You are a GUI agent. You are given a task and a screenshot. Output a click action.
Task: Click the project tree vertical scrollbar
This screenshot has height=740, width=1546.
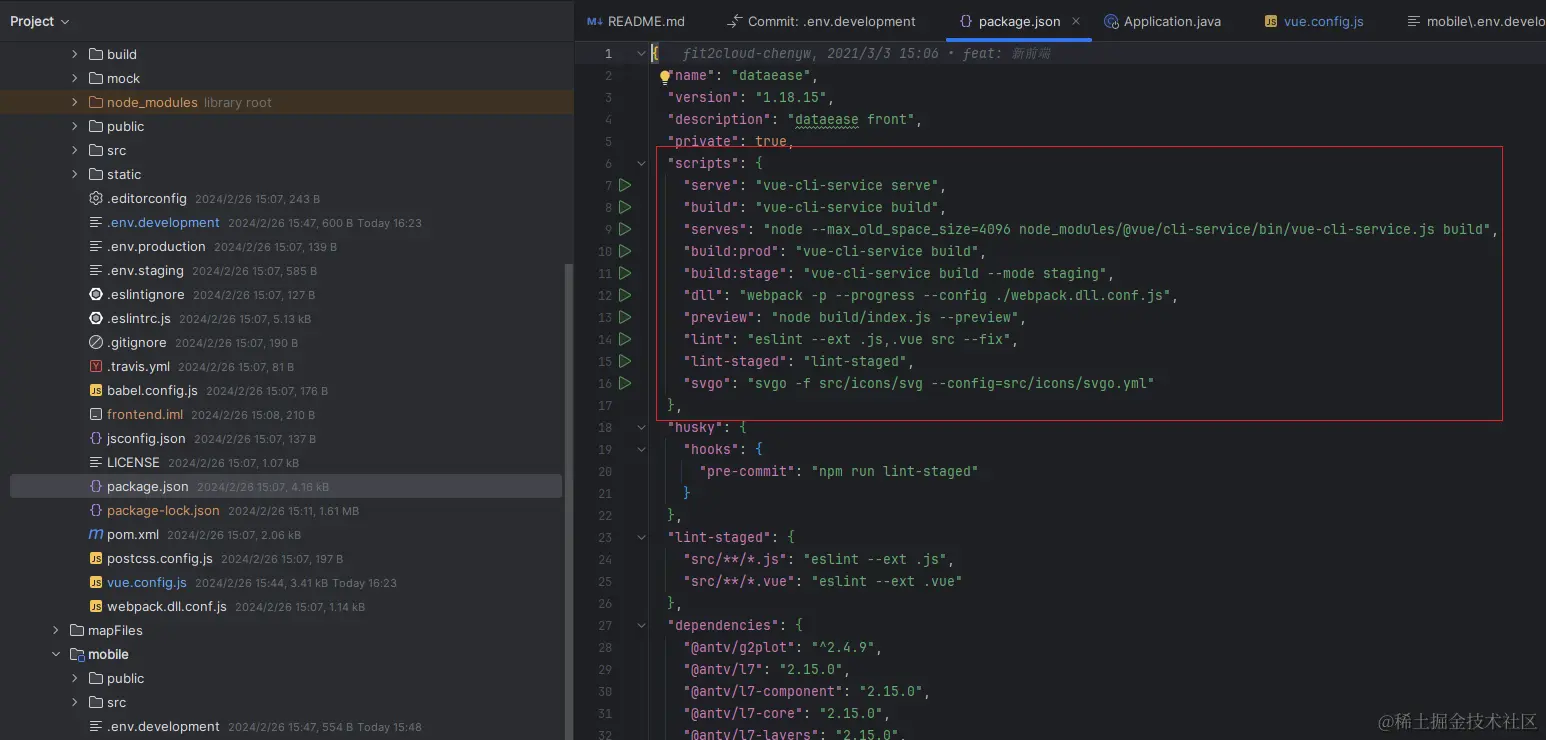point(569,500)
